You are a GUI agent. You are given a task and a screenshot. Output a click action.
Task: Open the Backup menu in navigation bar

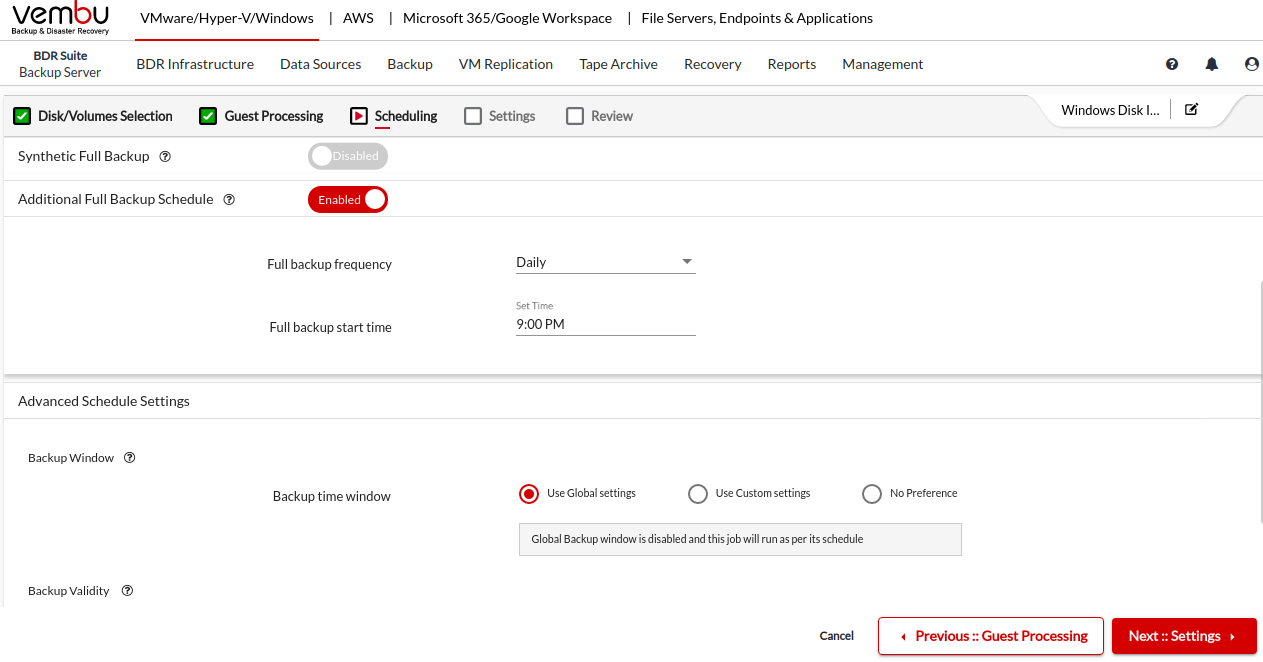tap(410, 64)
